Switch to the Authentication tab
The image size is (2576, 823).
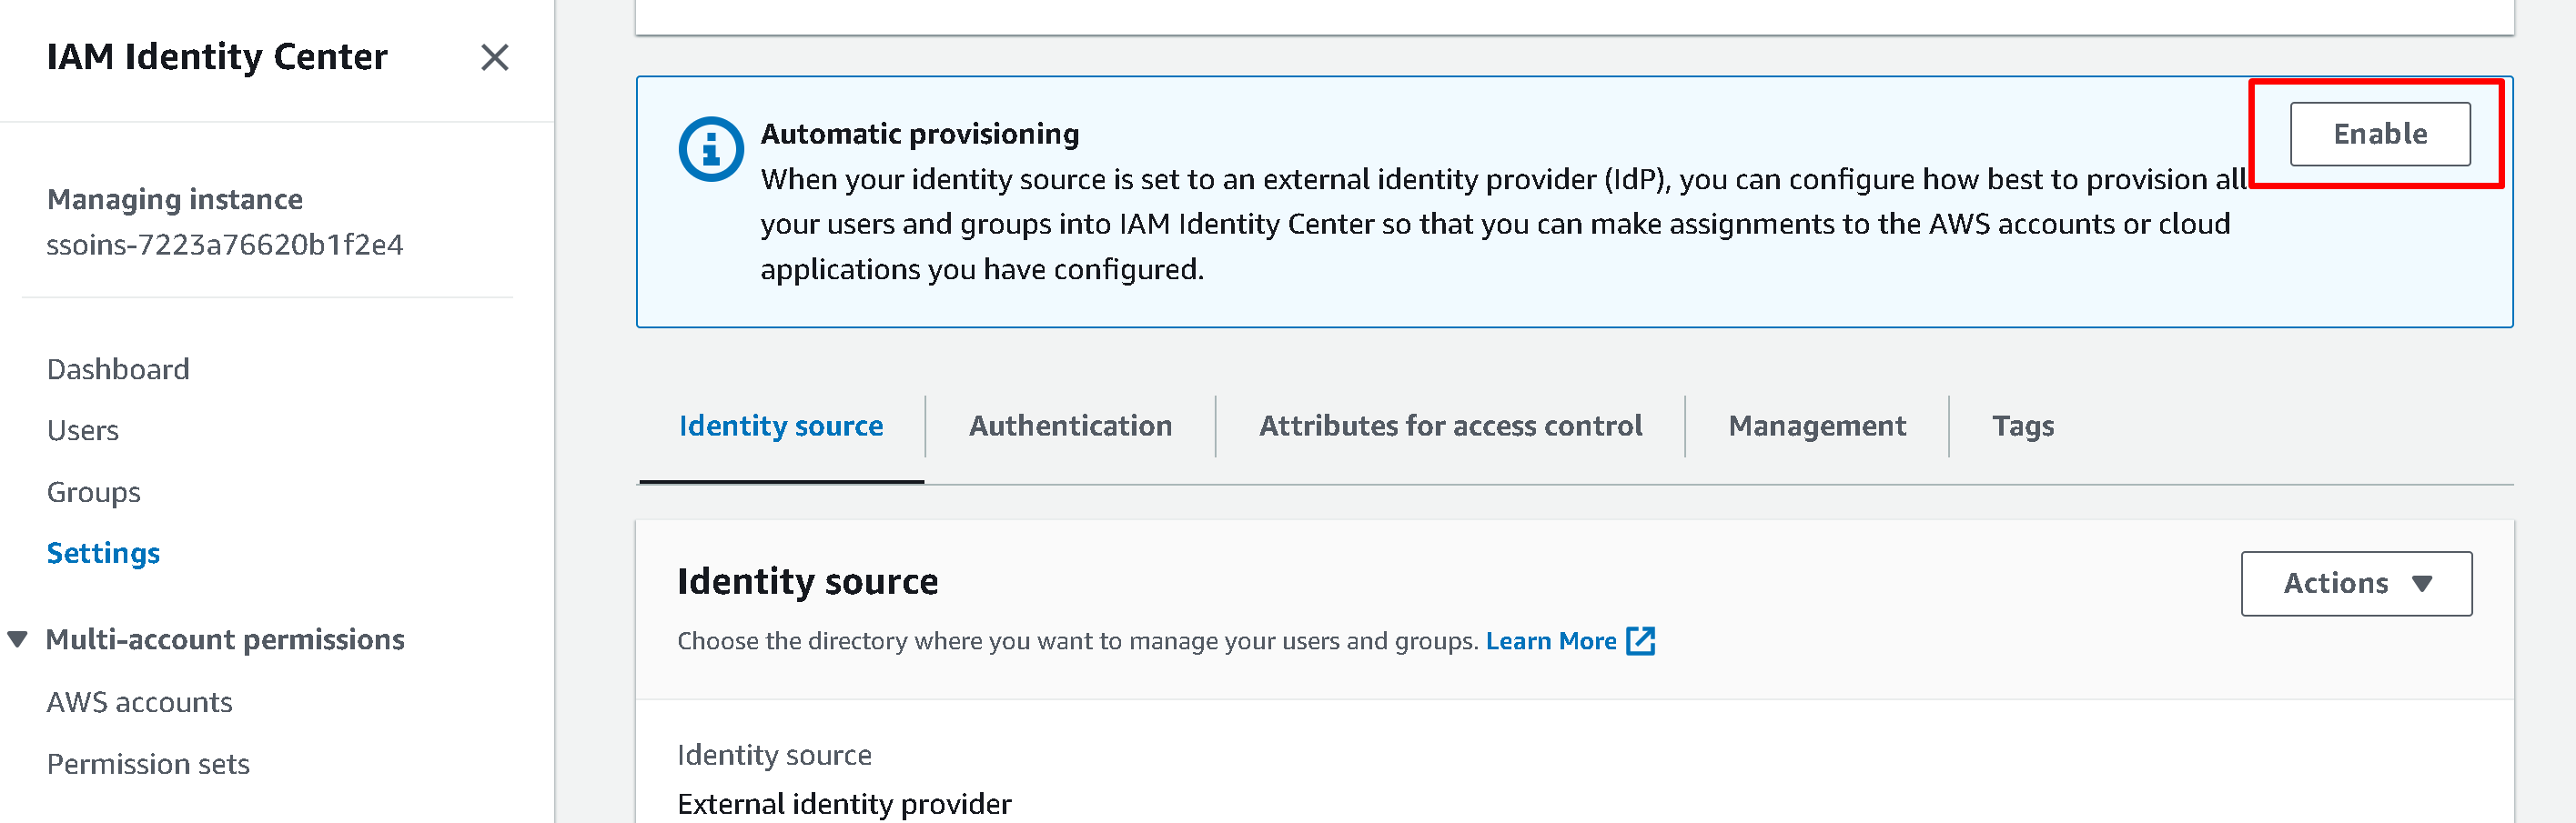click(1070, 426)
